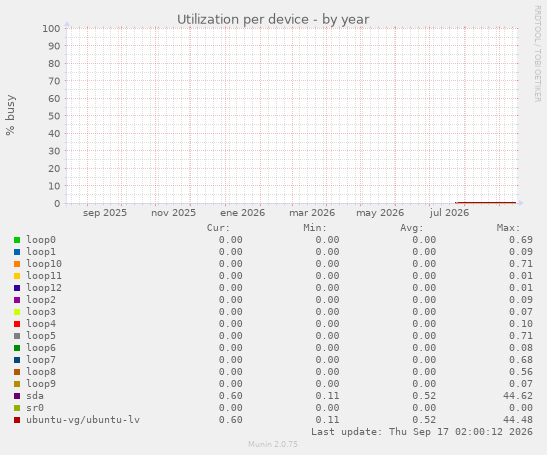Click sda min value 0.11
This screenshot has height=455, width=547.
[x=327, y=396]
